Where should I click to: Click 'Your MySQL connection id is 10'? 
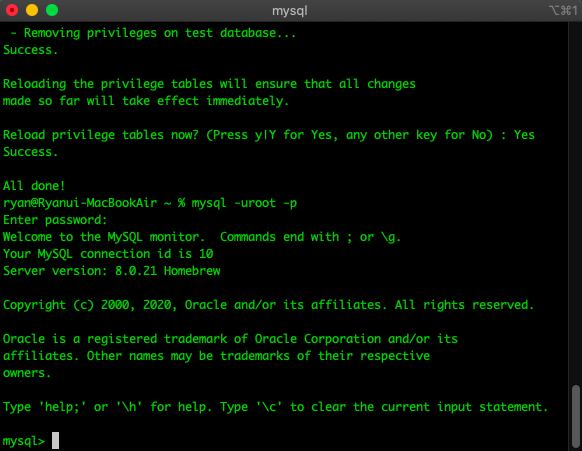click(108, 254)
